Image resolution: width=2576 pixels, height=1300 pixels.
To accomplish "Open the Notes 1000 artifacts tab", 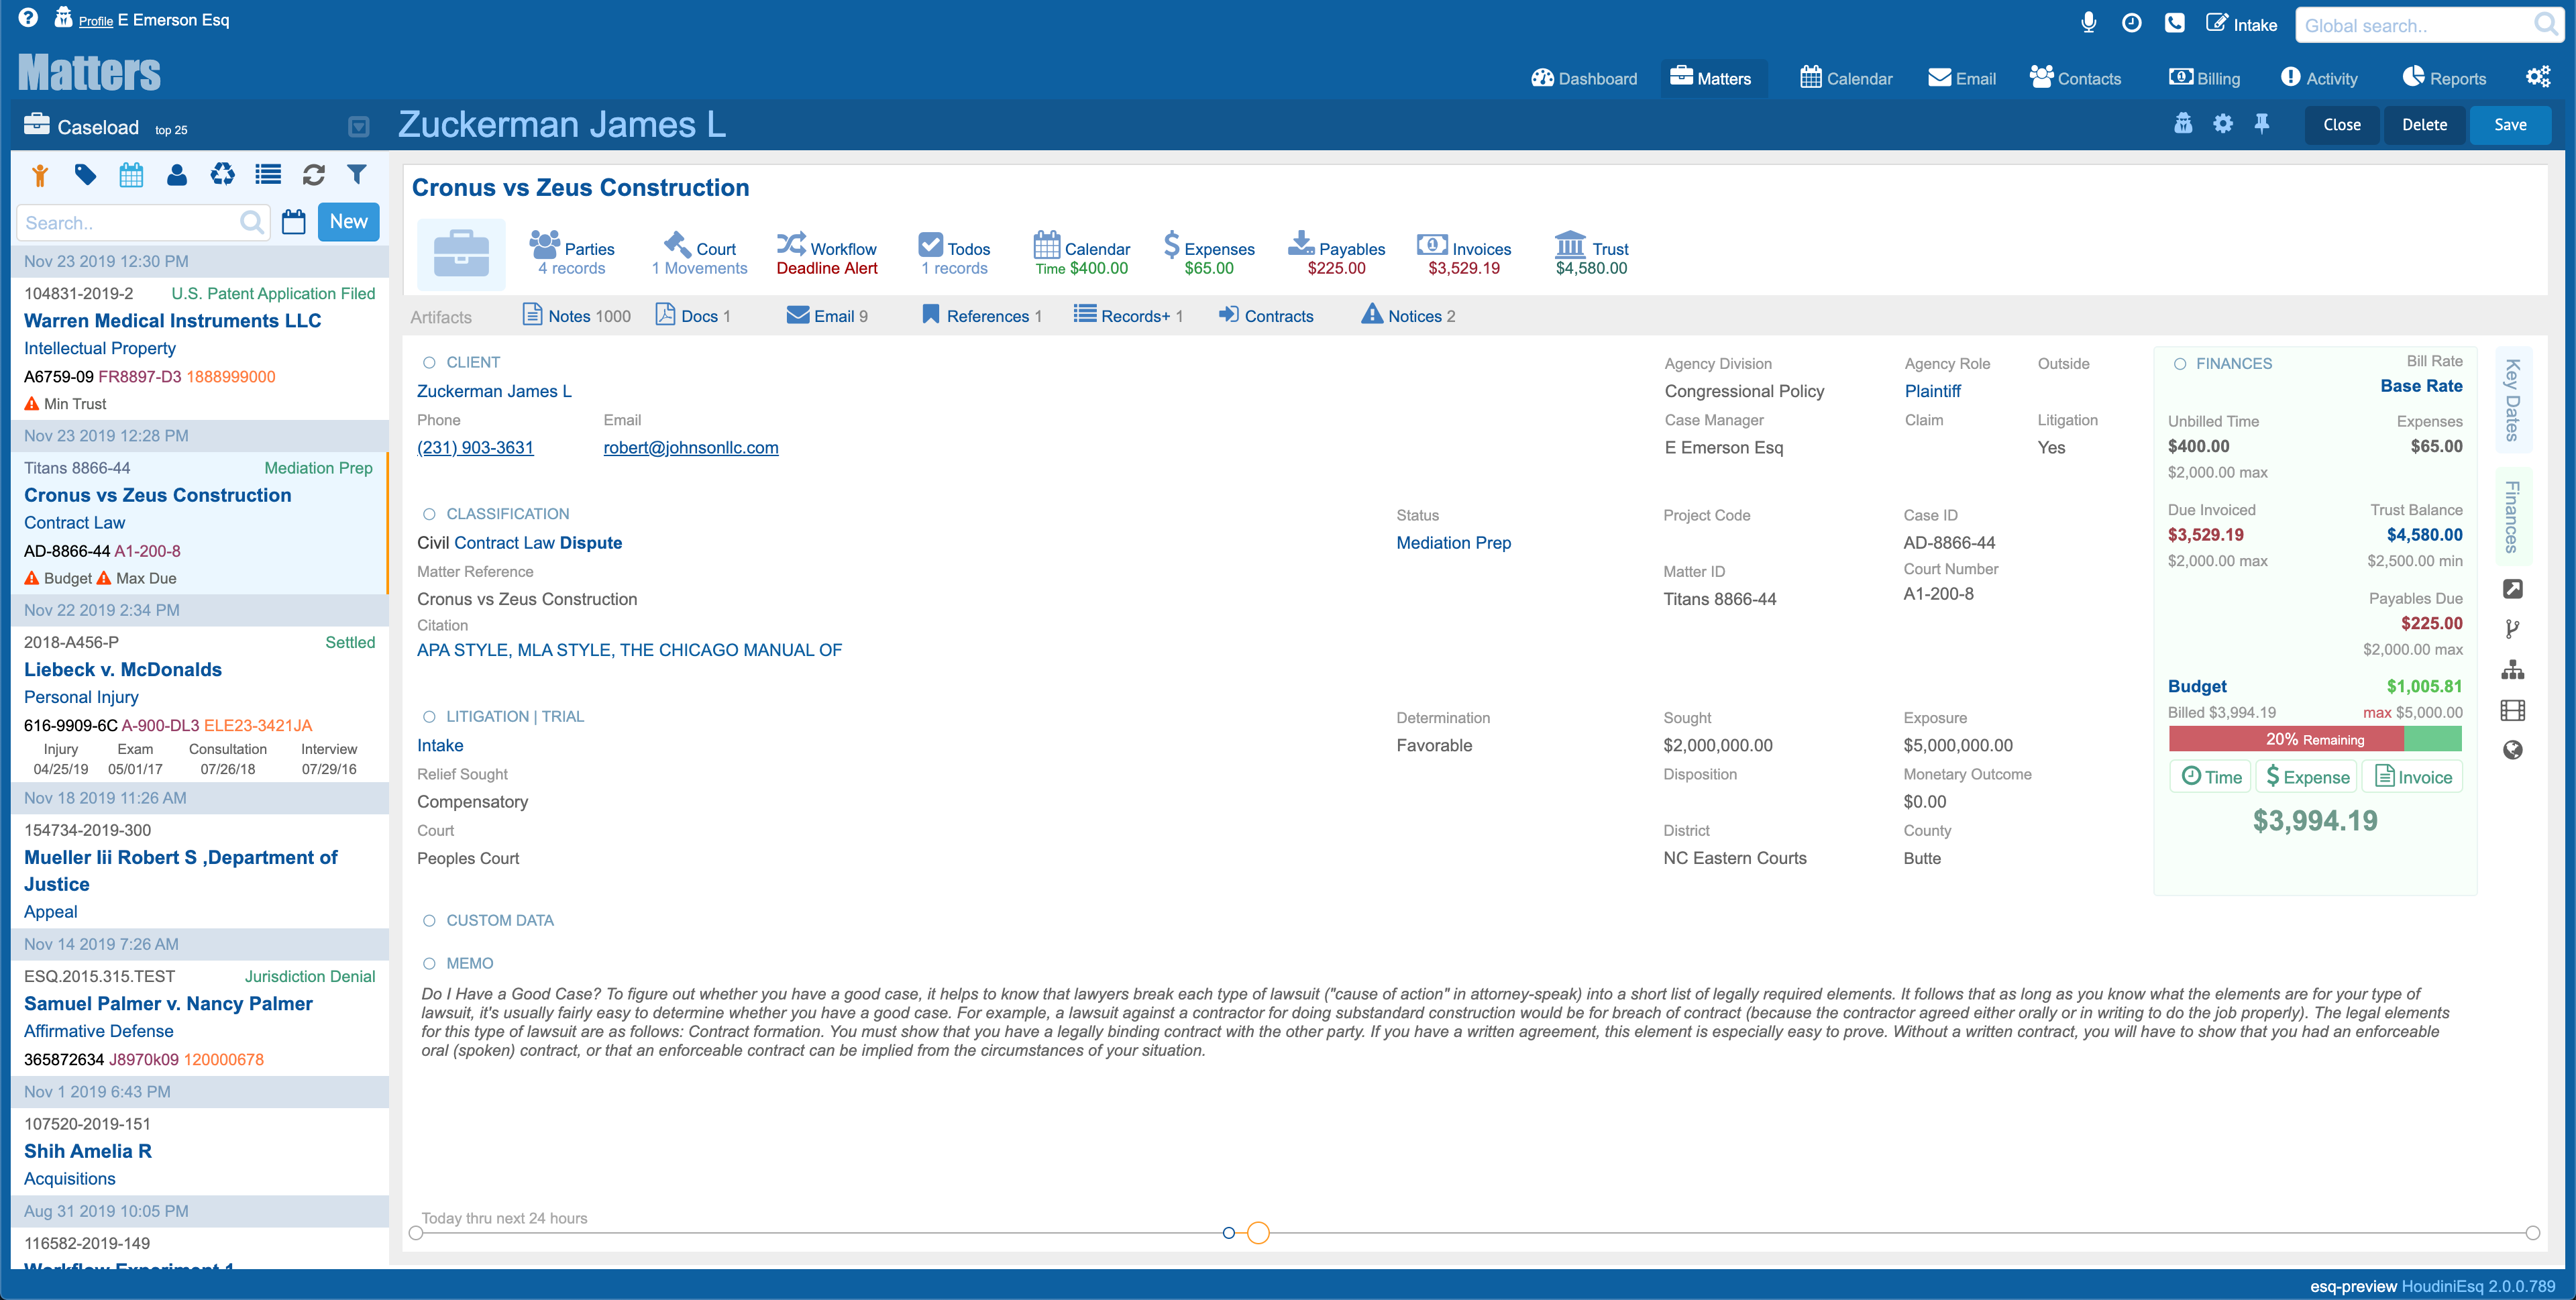I will (x=577, y=316).
